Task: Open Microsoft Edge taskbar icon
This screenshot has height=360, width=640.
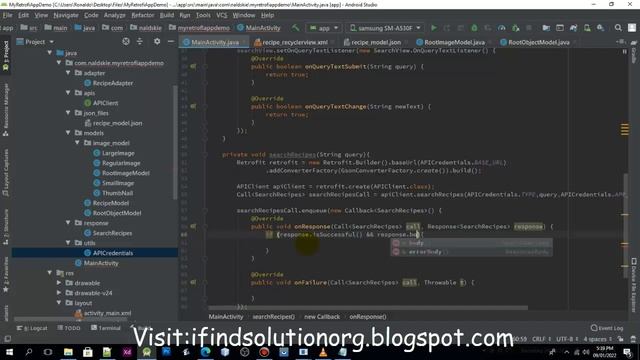Action: click(205, 352)
